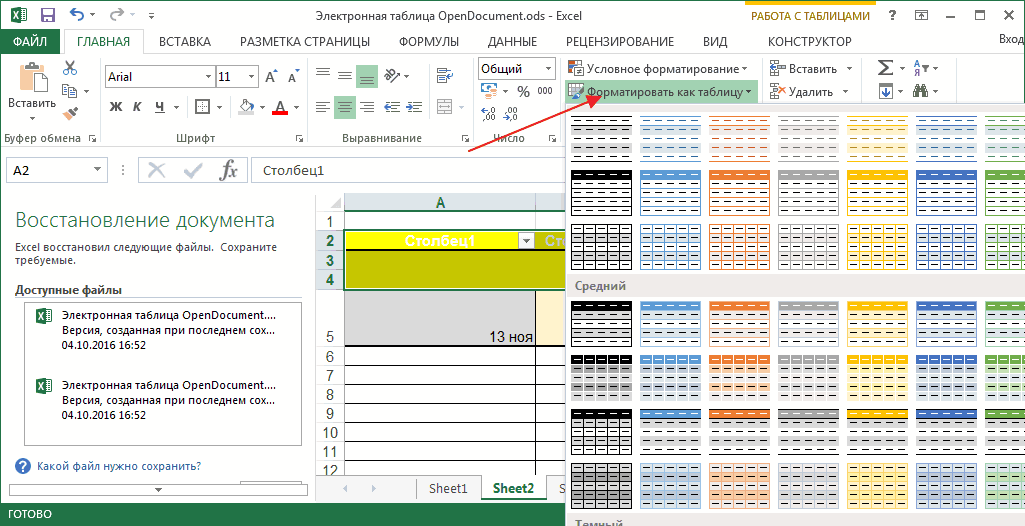Switch to the ВСТАВКА ribbon tab

[x=184, y=41]
